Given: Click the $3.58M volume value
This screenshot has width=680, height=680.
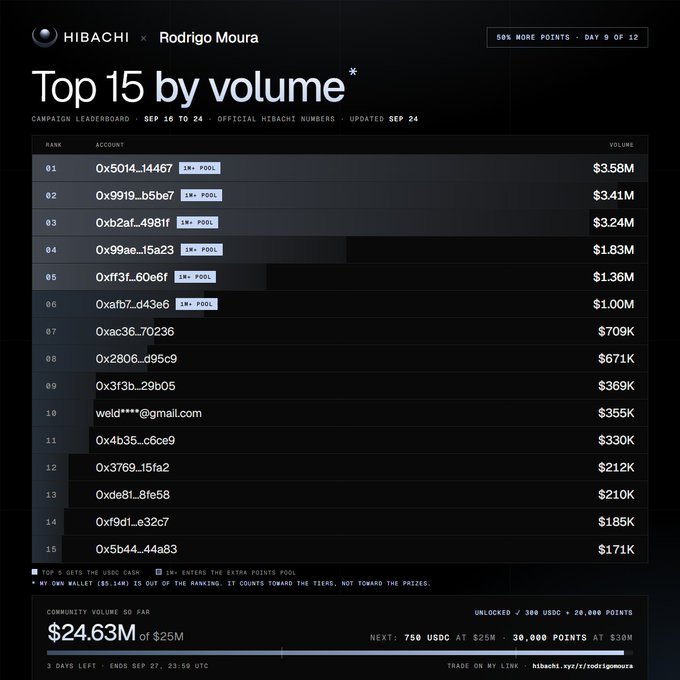Looking at the screenshot, I should pos(613,168).
